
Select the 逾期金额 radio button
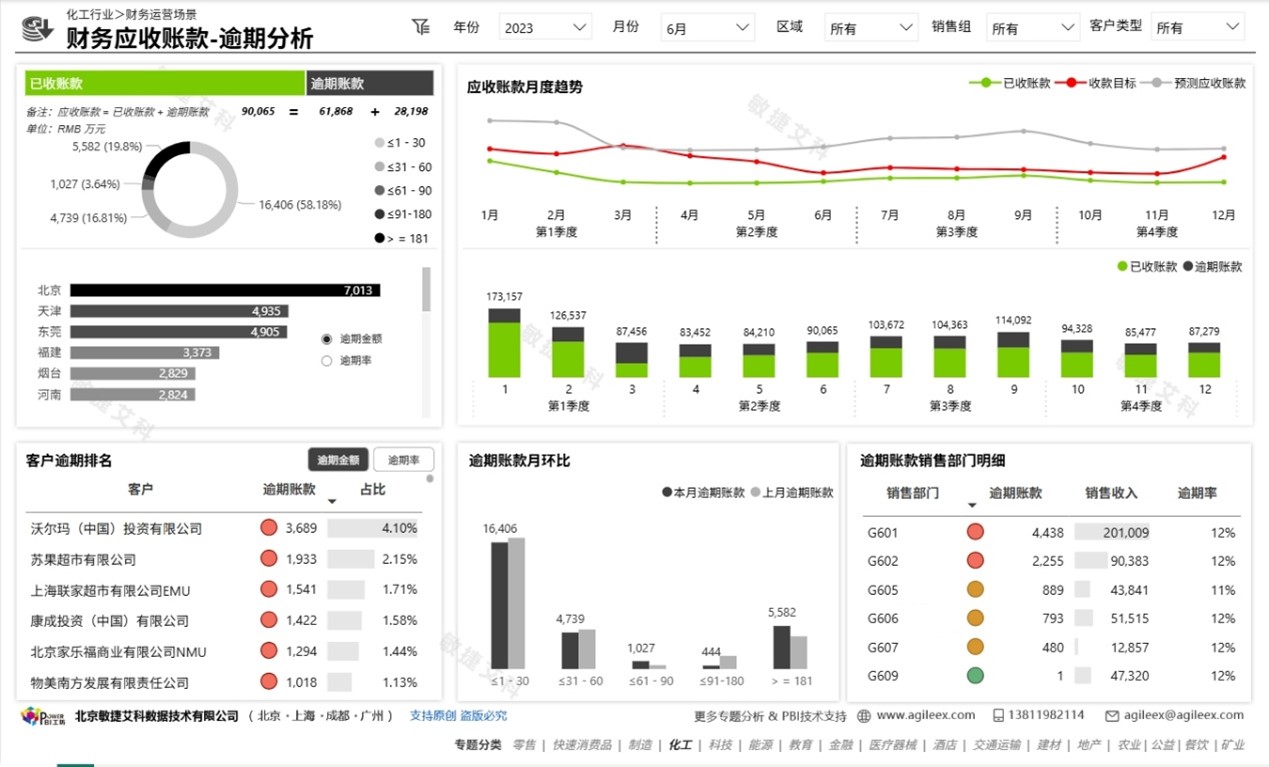point(326,338)
